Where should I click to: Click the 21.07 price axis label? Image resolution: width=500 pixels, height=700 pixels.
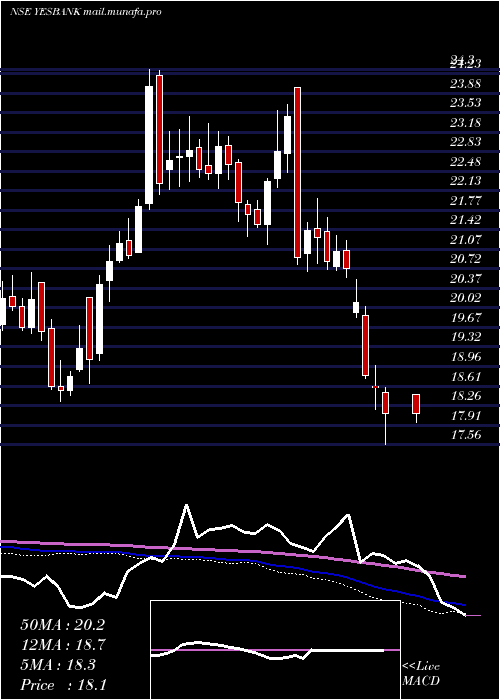465,240
